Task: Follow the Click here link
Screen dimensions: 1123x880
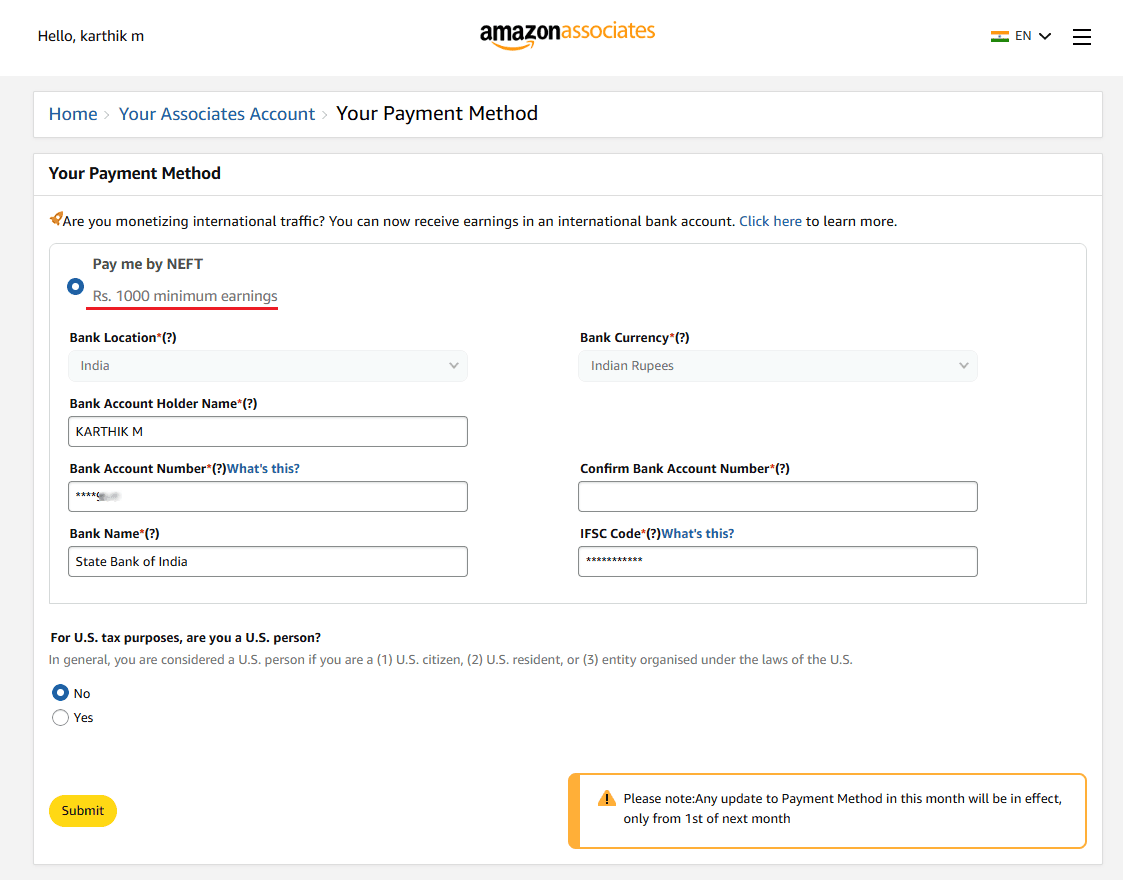Action: [x=770, y=221]
